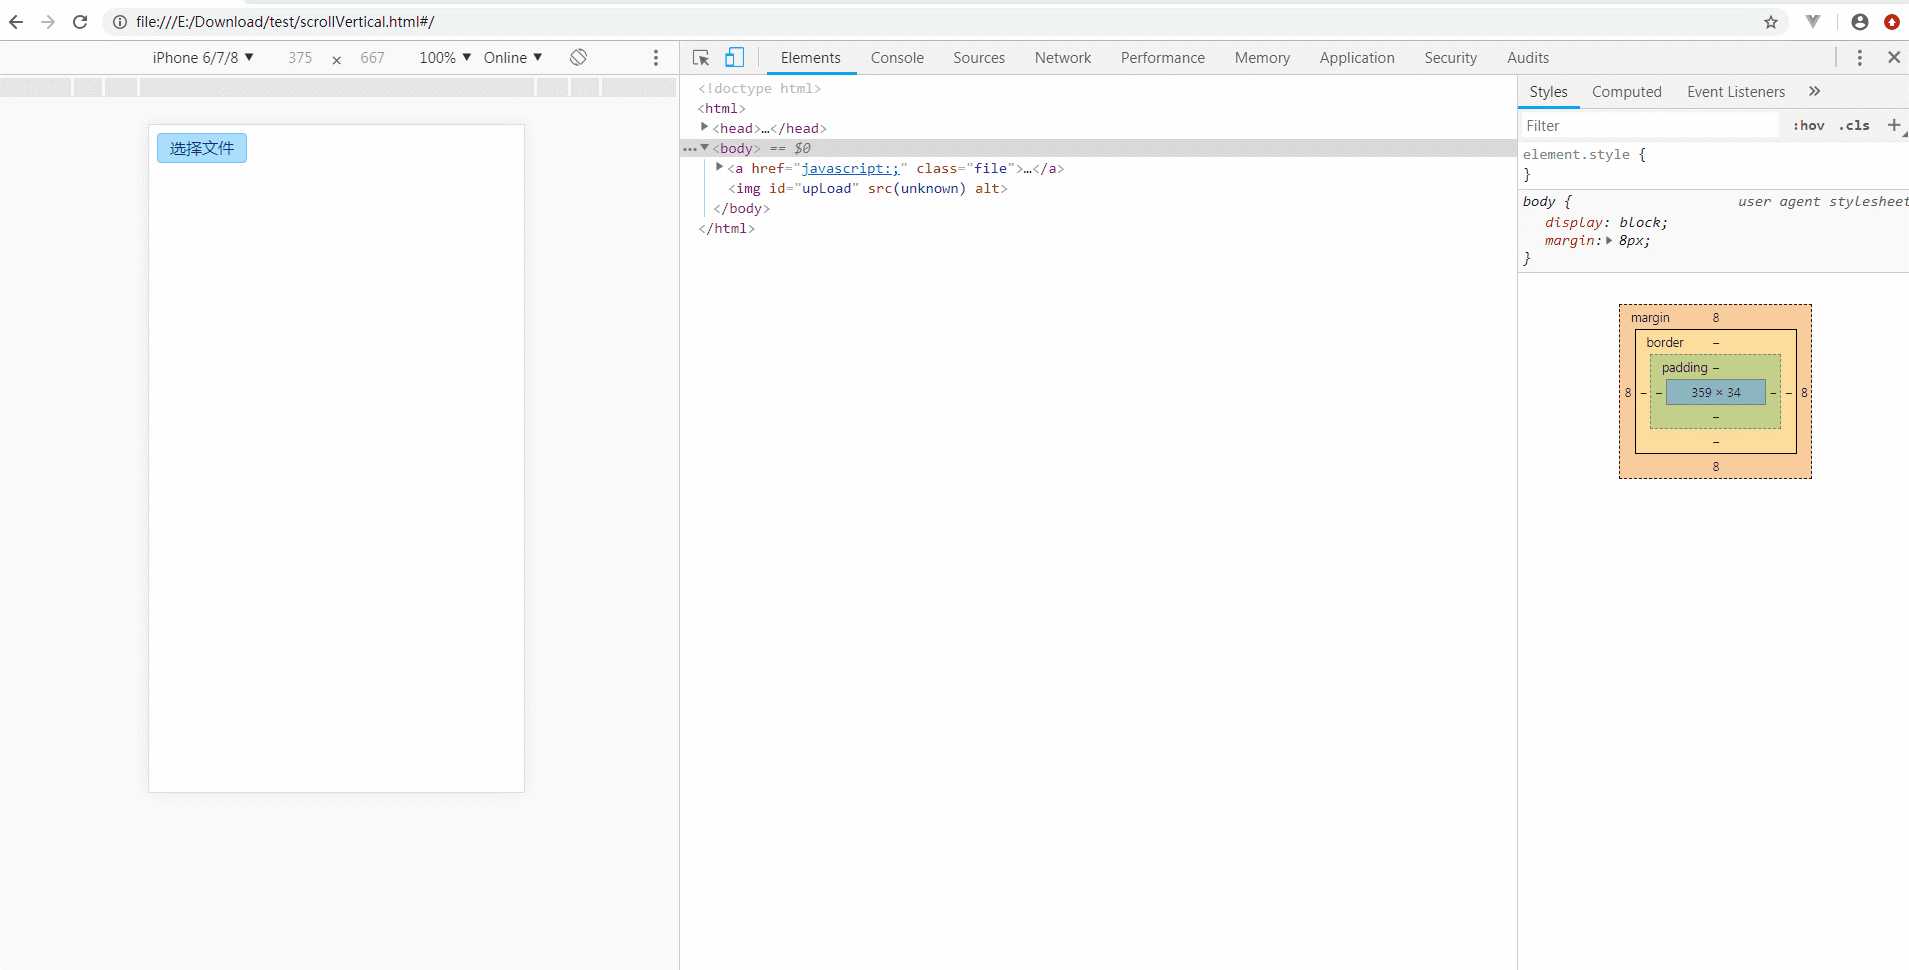Rotate the device viewport orientation
This screenshot has height=970, width=1909.
[578, 57]
